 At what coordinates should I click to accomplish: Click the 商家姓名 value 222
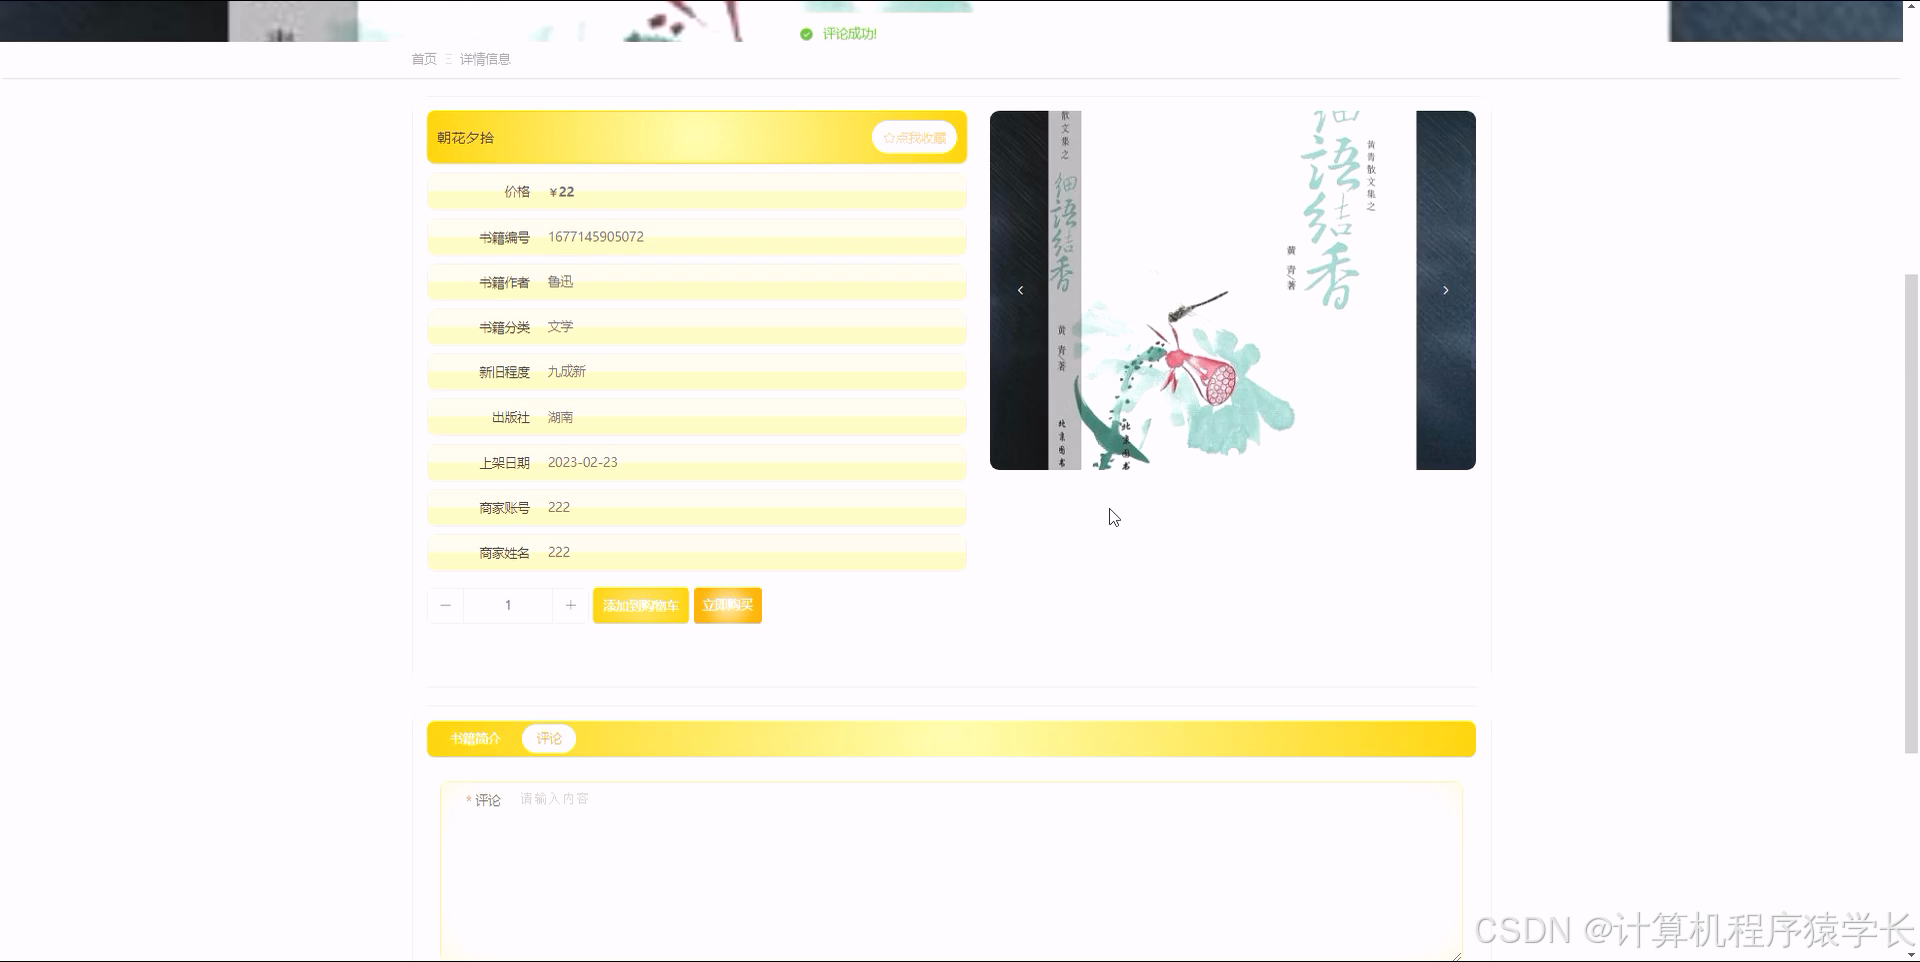click(559, 552)
